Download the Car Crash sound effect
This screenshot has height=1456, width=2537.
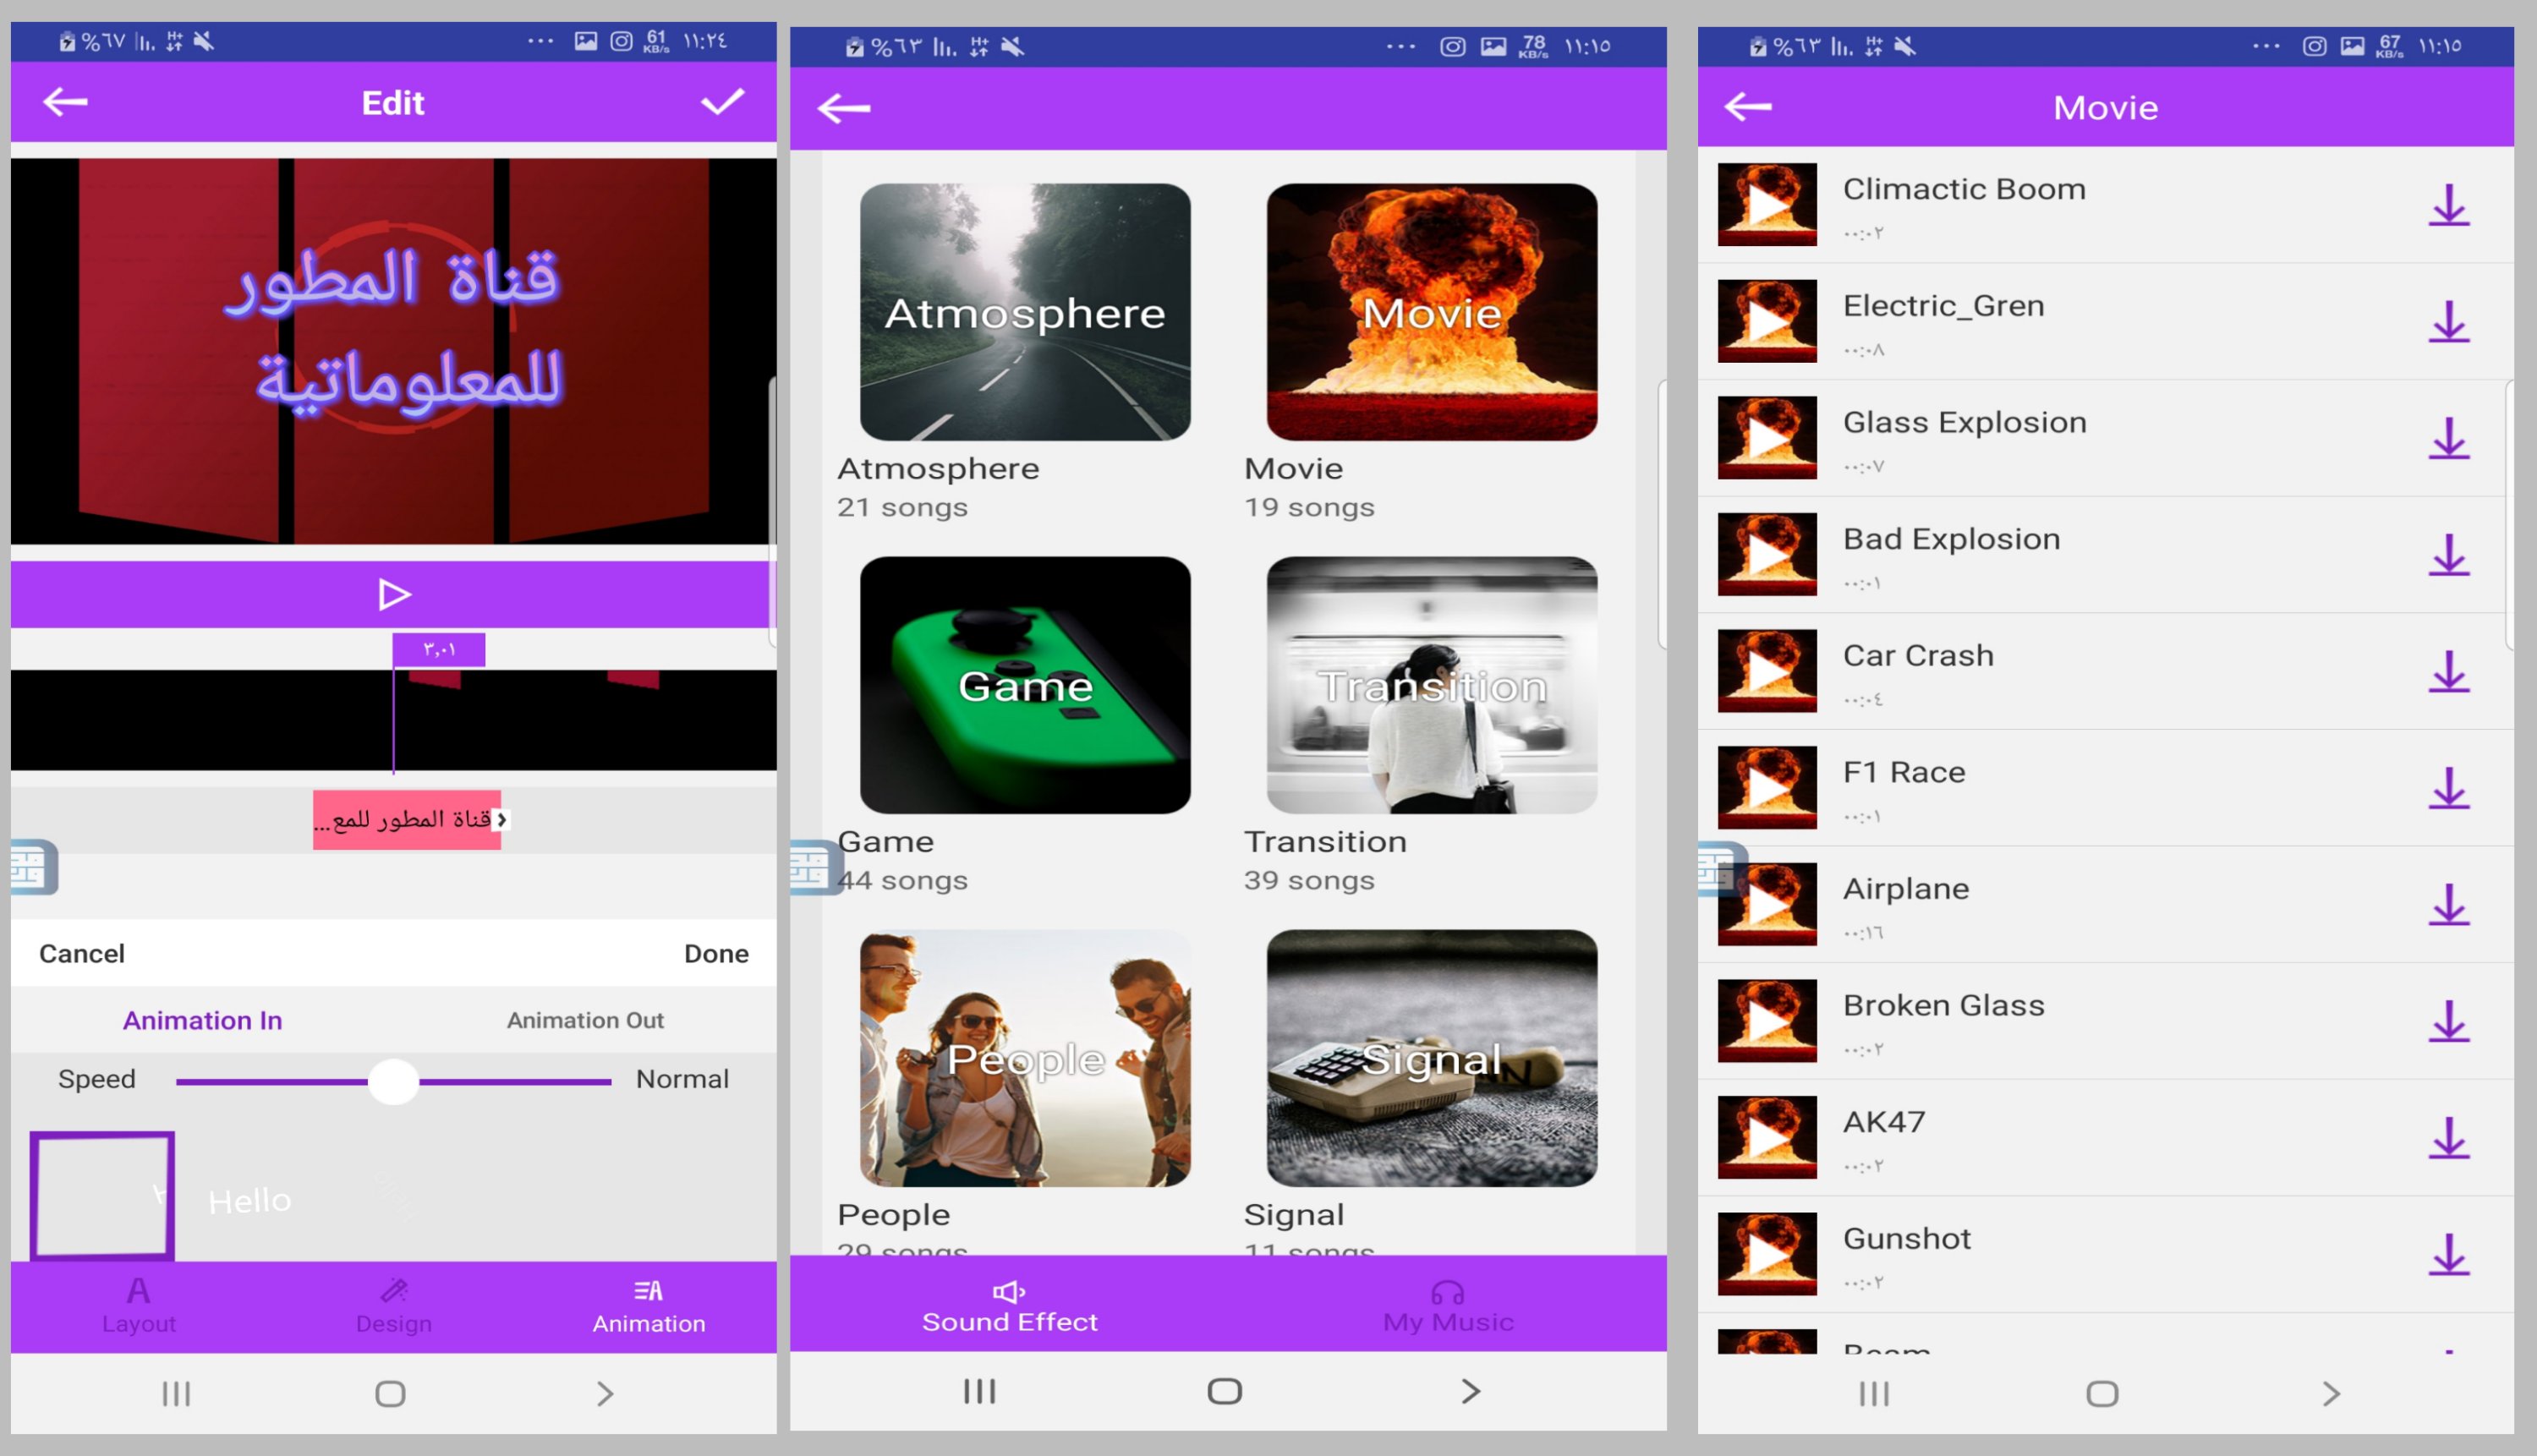coord(2448,671)
